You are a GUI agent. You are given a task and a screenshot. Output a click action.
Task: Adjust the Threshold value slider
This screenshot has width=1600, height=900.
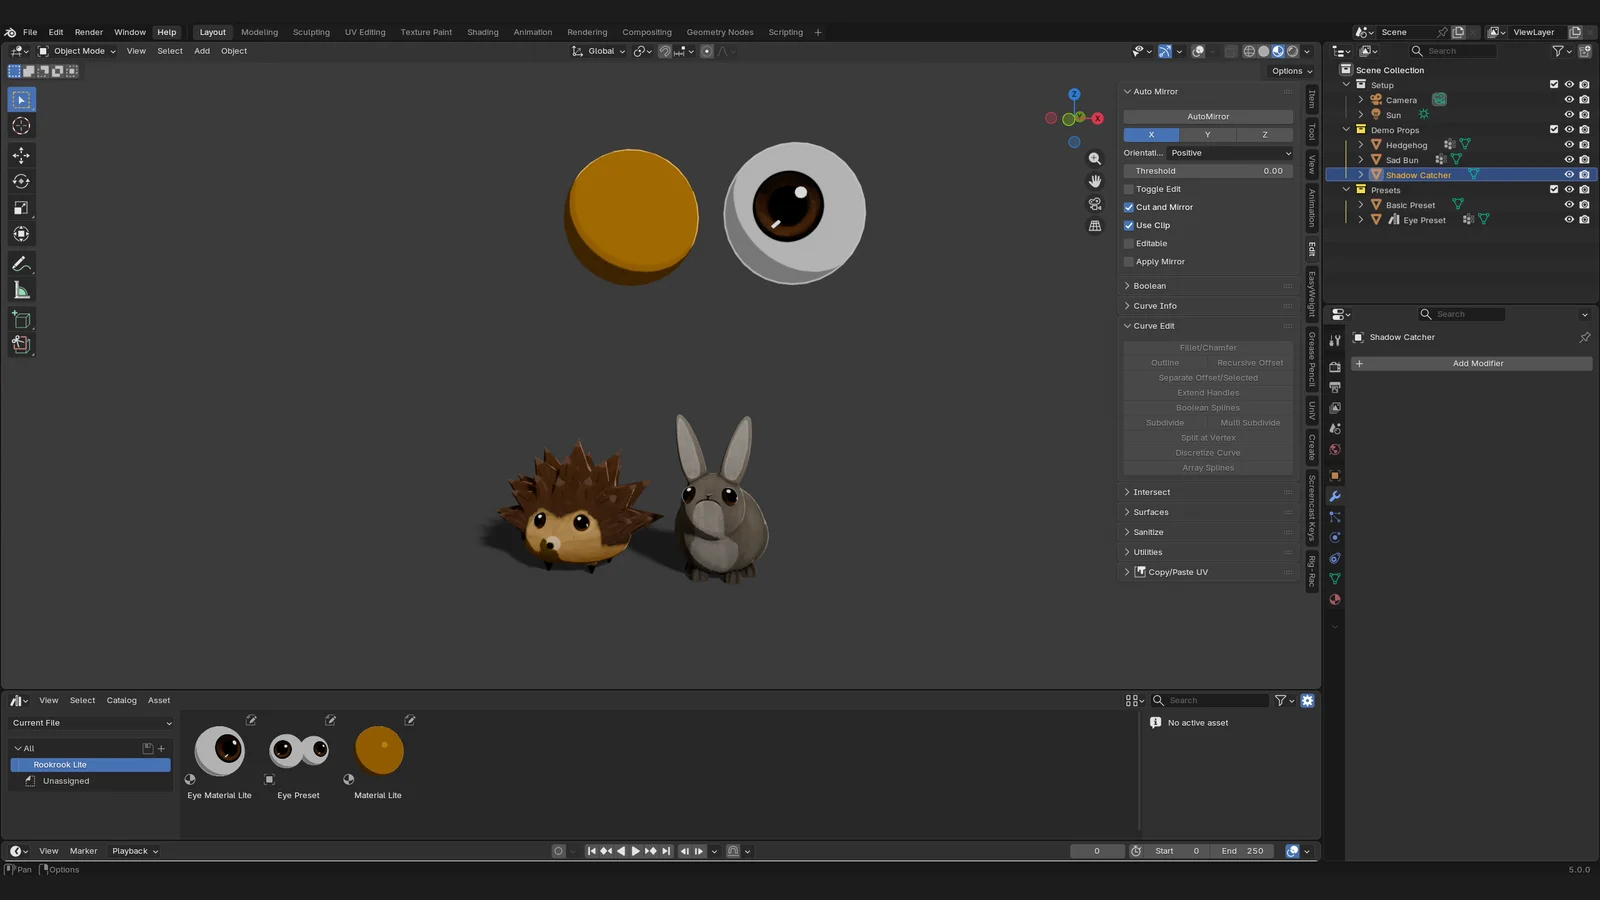pyautogui.click(x=1207, y=170)
